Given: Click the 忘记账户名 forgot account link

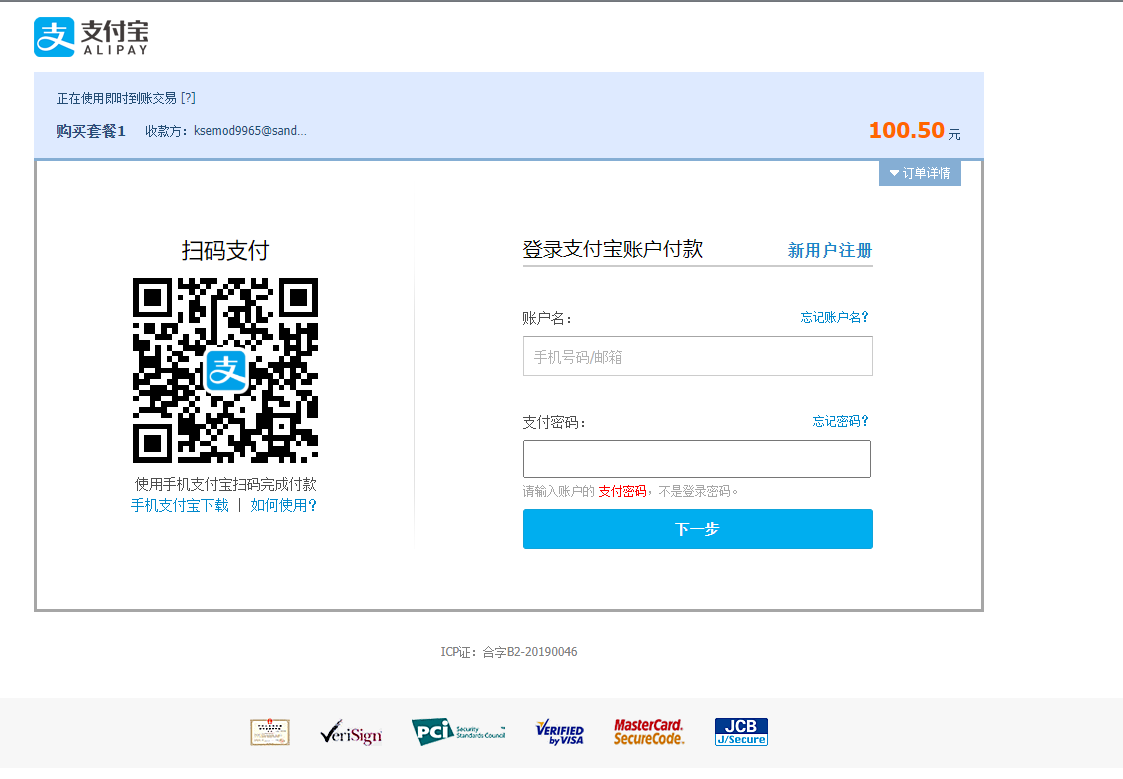Looking at the screenshot, I should 833,317.
